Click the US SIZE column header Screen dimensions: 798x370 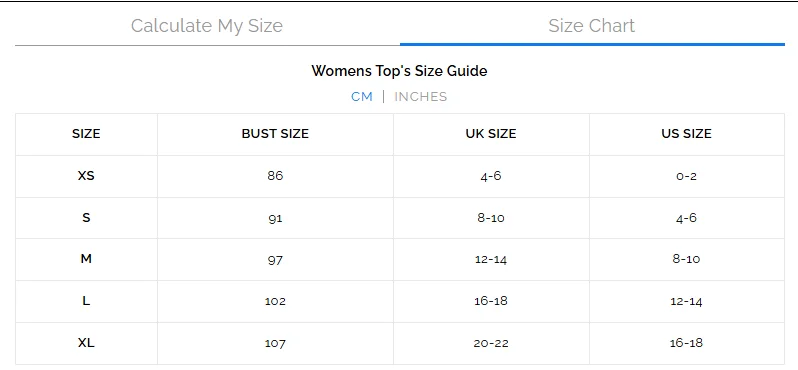[x=686, y=134]
